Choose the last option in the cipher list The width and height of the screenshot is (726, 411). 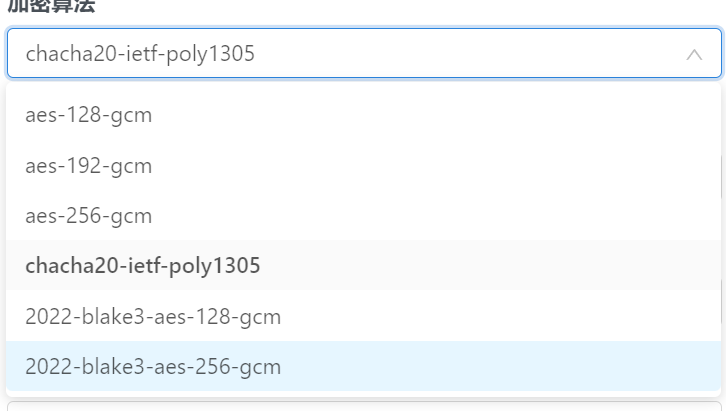coord(363,366)
